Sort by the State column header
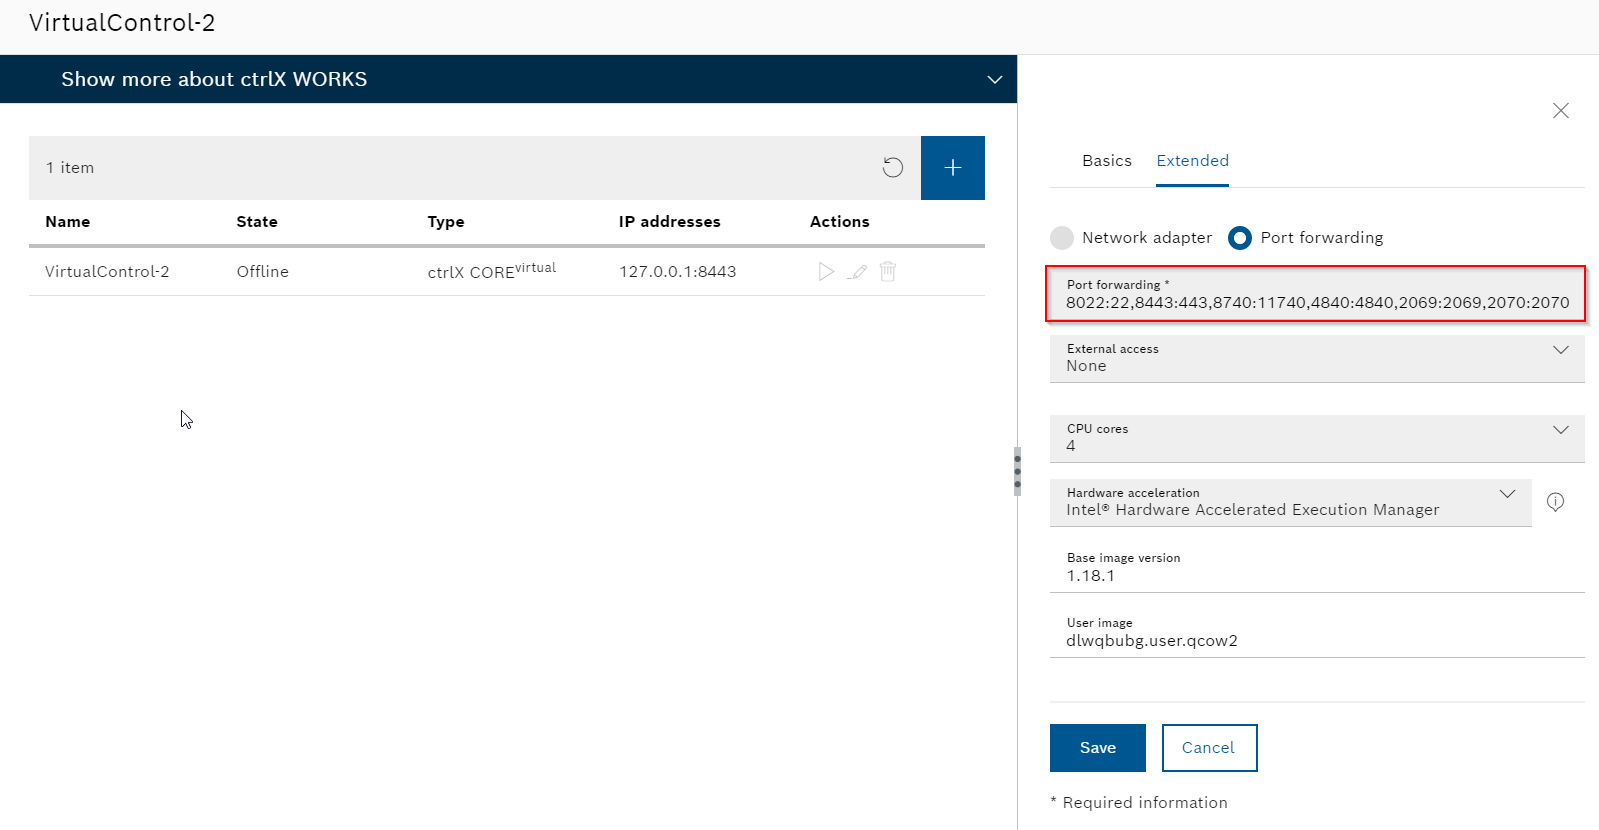 tap(257, 222)
